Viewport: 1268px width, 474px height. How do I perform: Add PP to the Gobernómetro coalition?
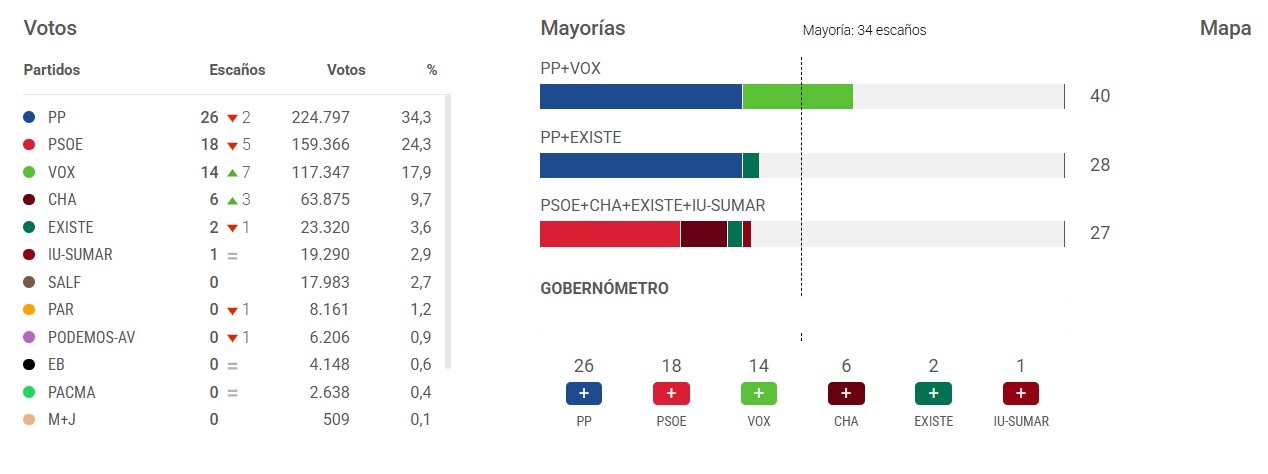tap(584, 394)
